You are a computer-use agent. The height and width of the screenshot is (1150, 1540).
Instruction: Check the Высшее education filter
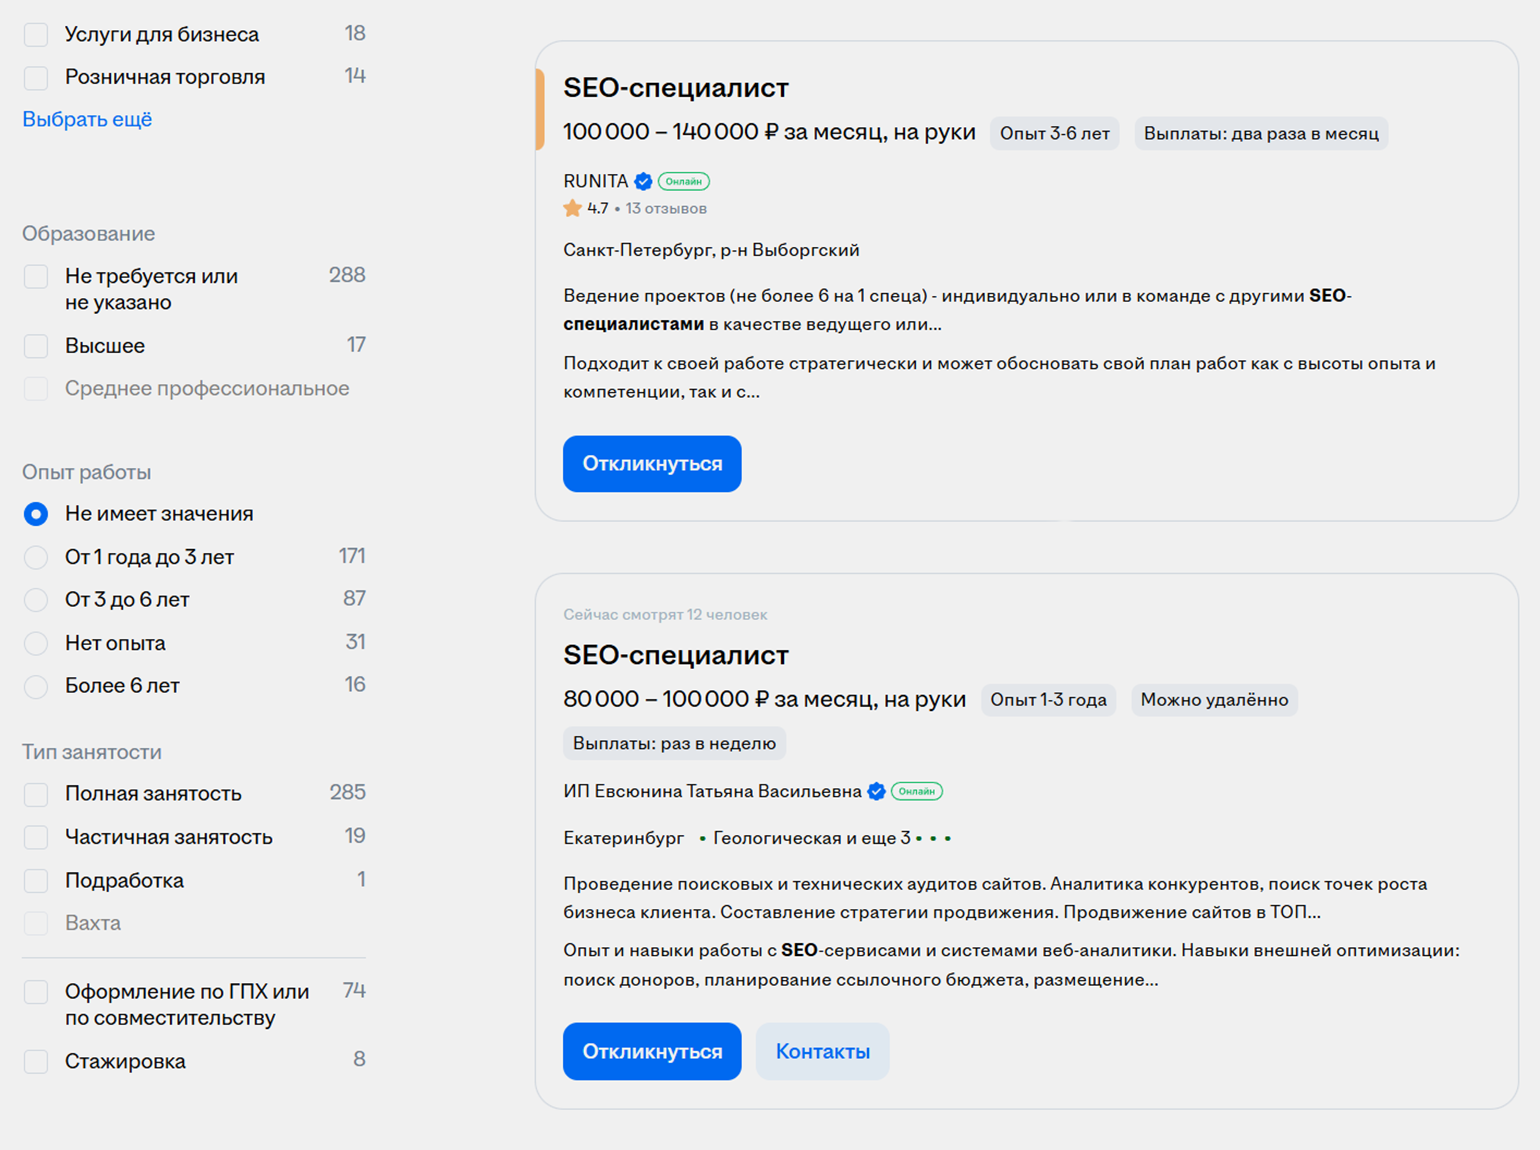pyautogui.click(x=36, y=346)
